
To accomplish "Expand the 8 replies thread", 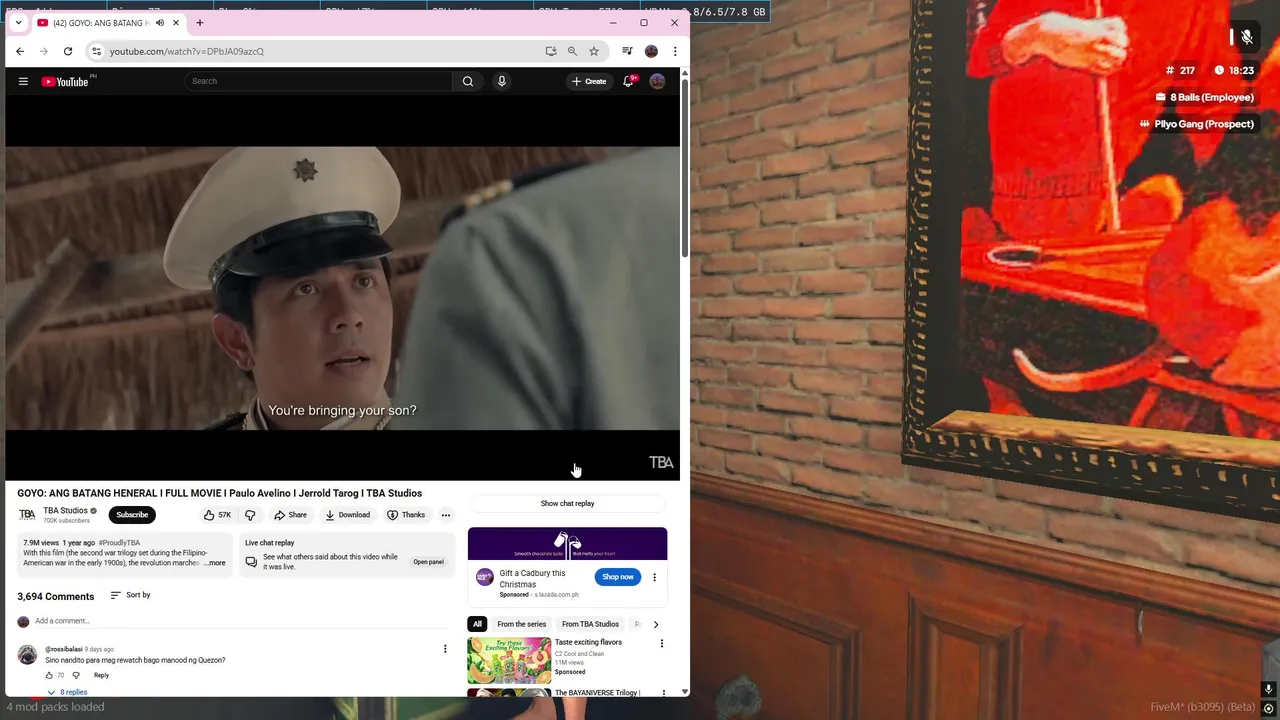I will coord(67,692).
